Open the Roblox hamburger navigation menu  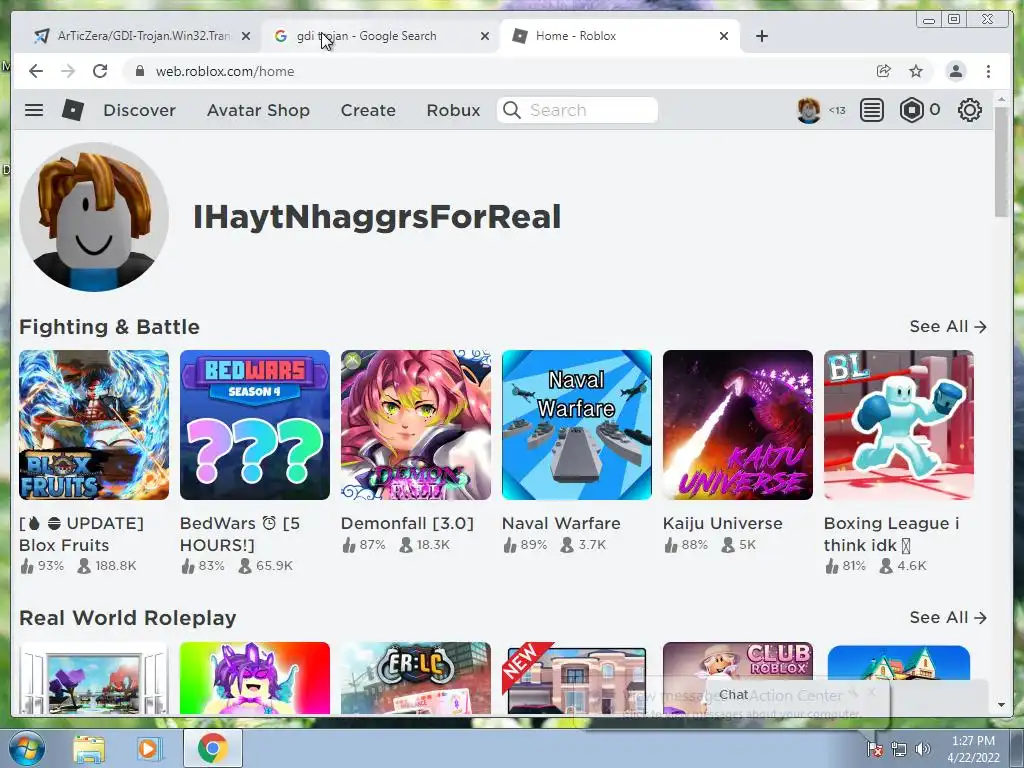pyautogui.click(x=34, y=110)
